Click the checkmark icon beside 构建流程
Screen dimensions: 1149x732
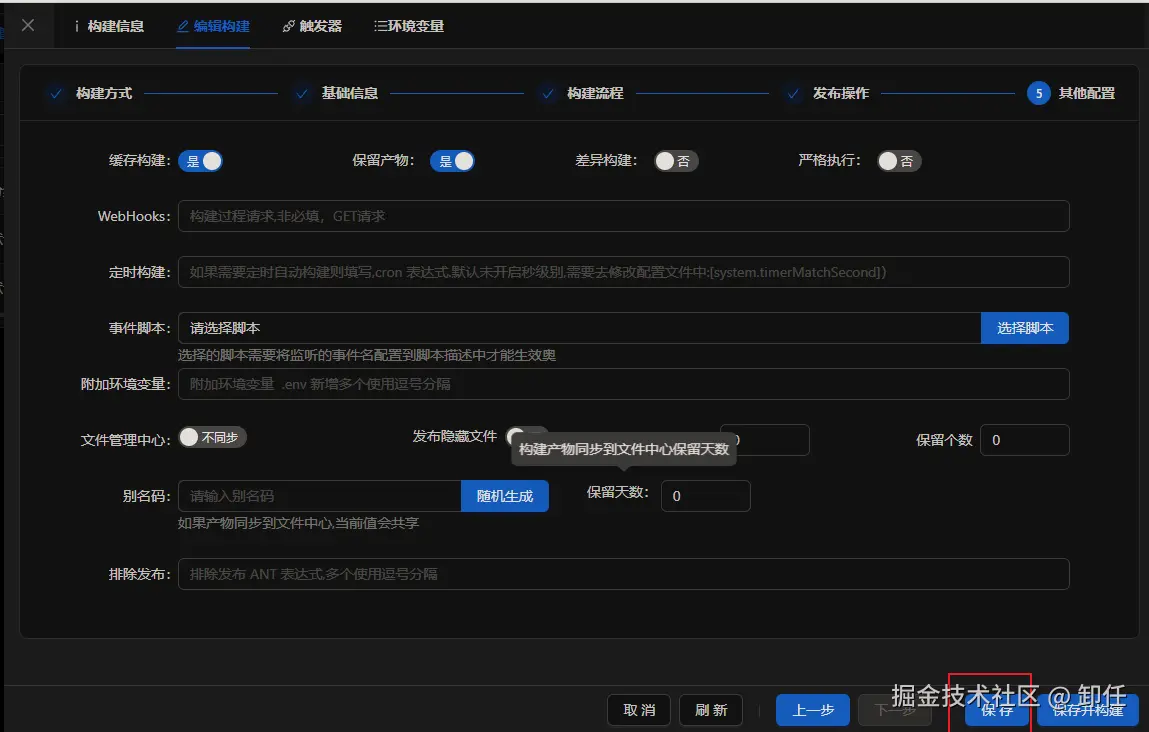[x=547, y=94]
